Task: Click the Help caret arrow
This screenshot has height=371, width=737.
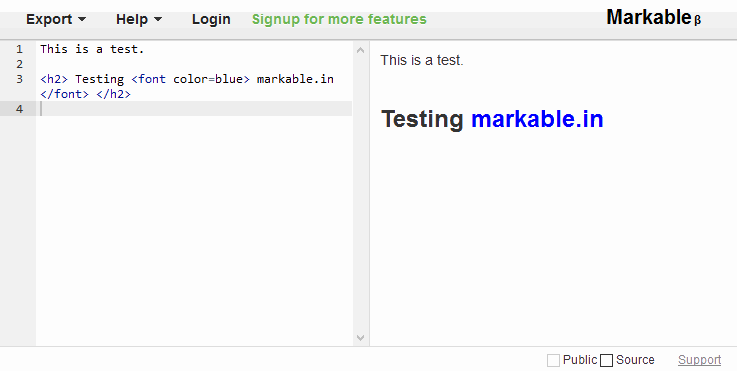Action: point(158,19)
